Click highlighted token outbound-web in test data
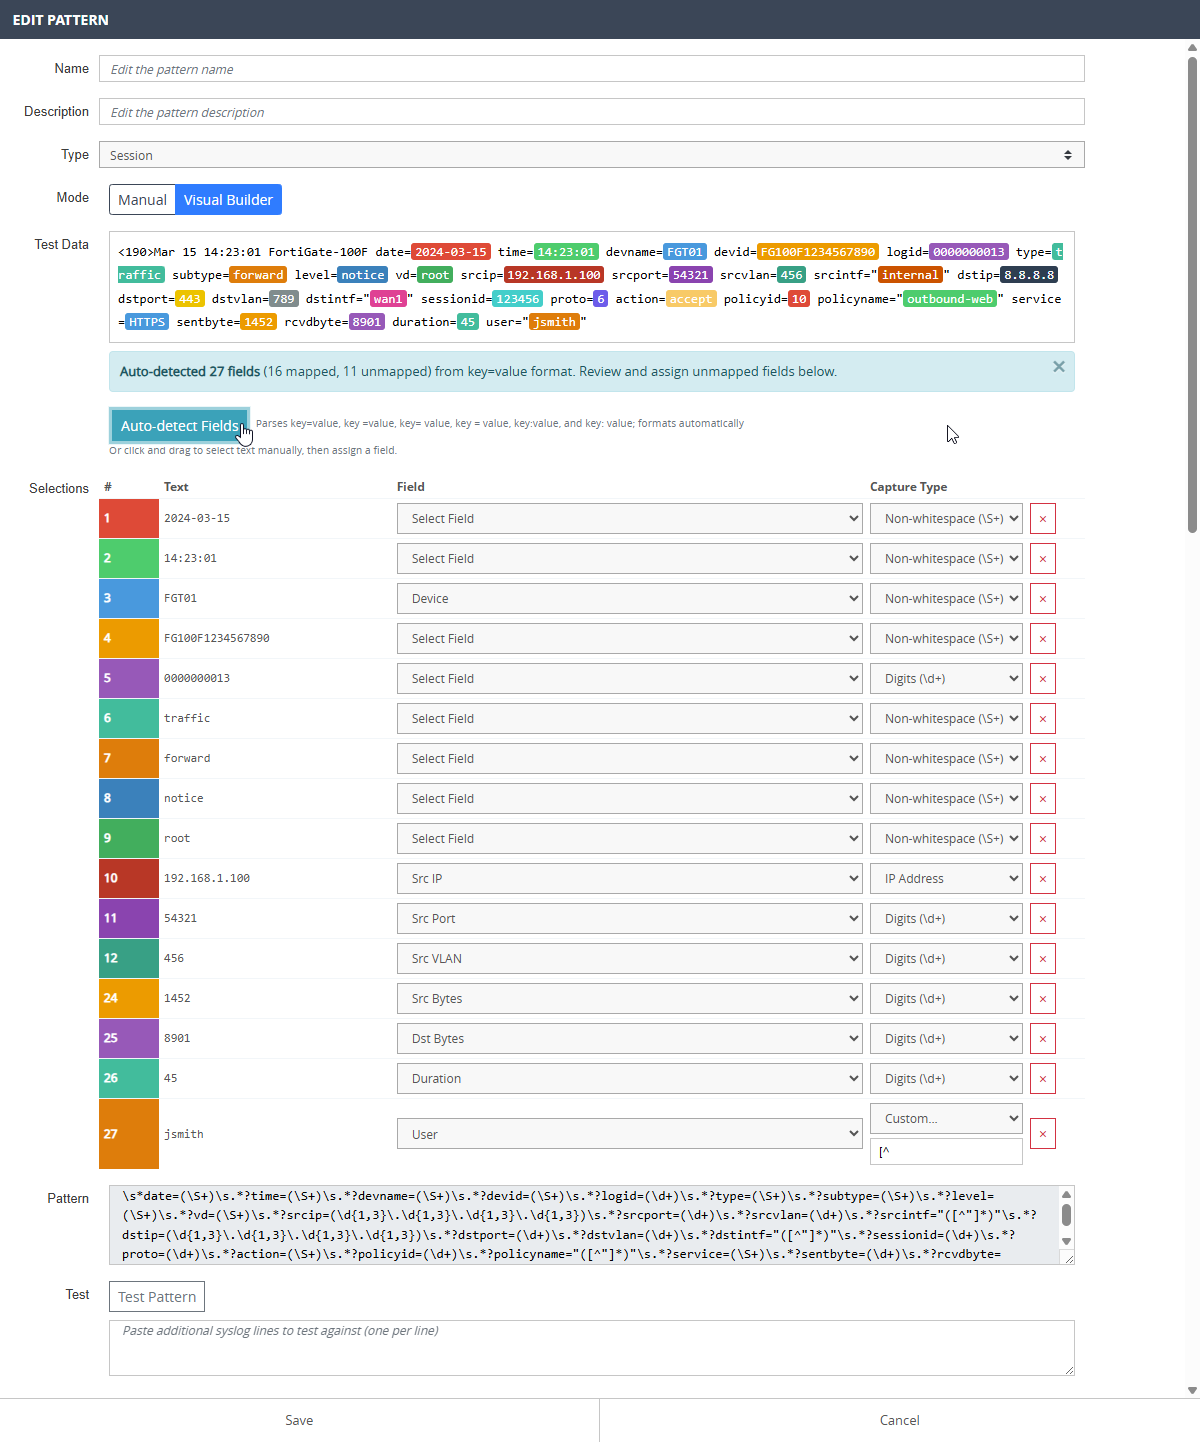Viewport: 1201px width, 1442px height. pyautogui.click(x=950, y=299)
